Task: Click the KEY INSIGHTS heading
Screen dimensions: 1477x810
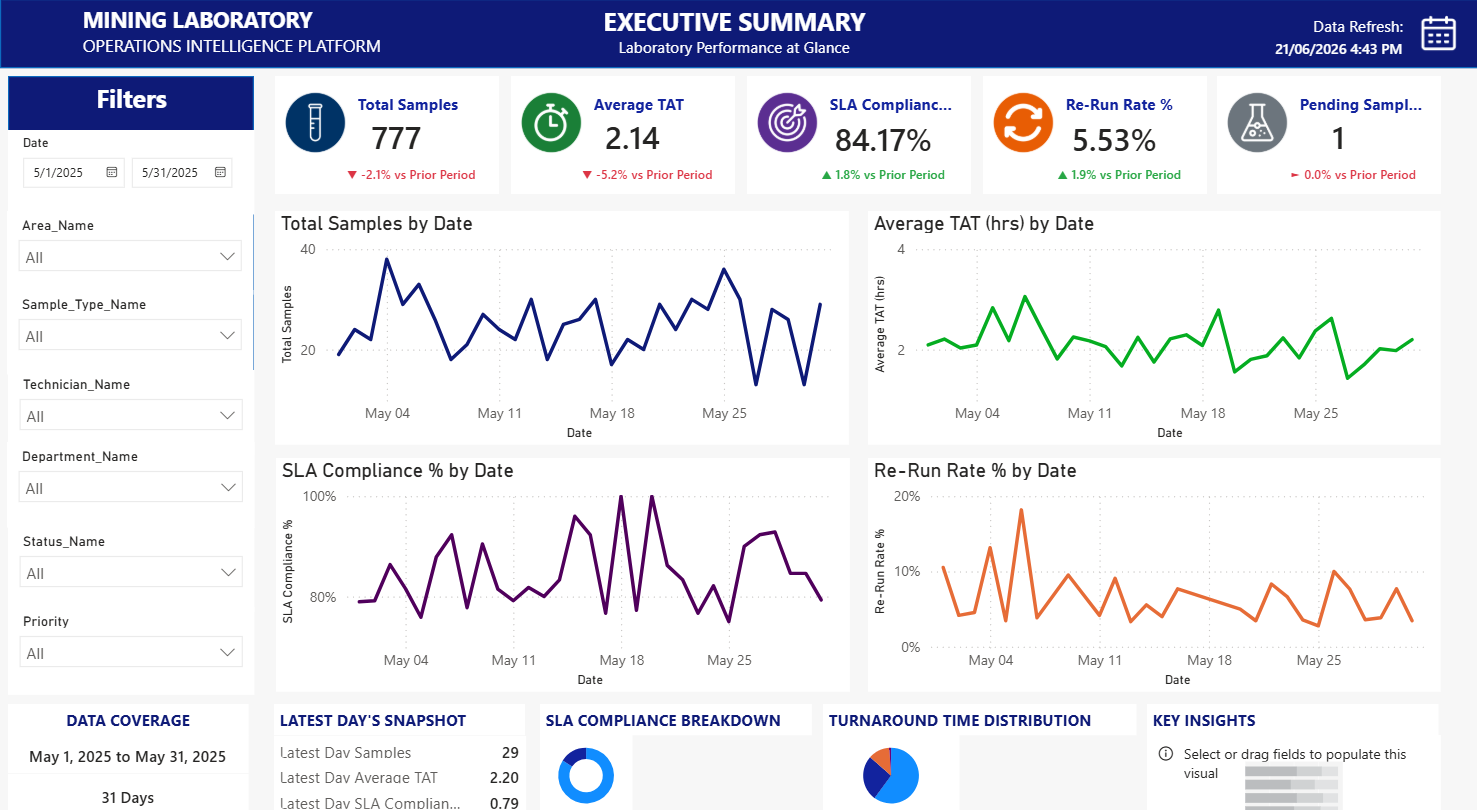Action: point(1204,720)
